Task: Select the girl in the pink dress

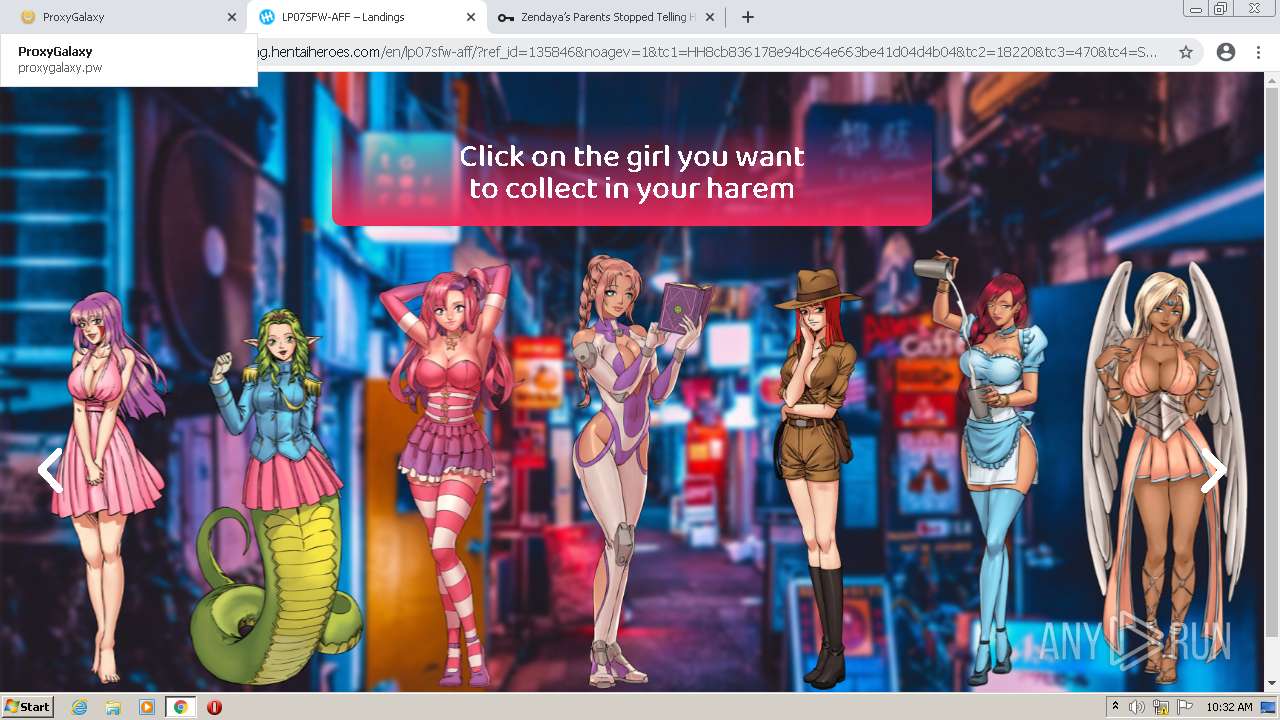Action: pos(110,485)
